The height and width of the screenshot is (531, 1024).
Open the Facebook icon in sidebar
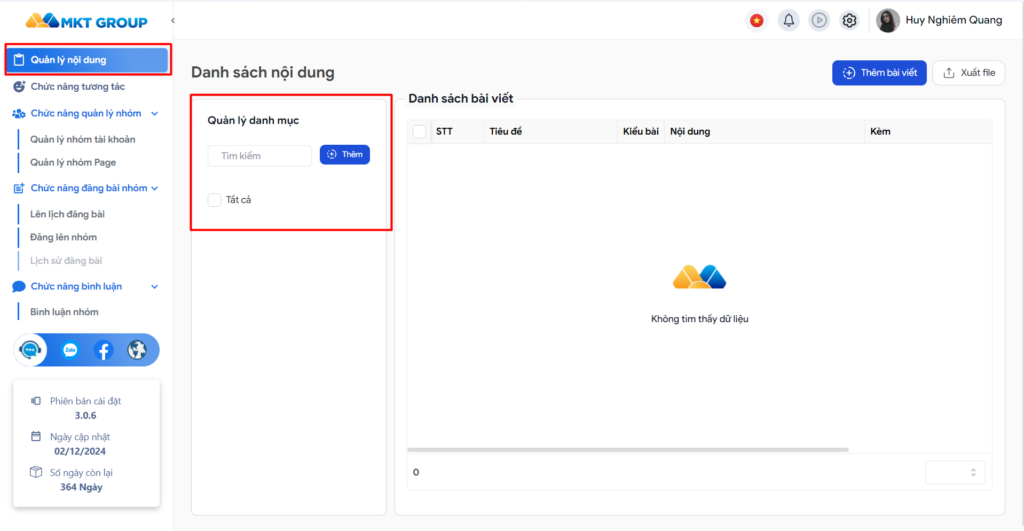(103, 350)
